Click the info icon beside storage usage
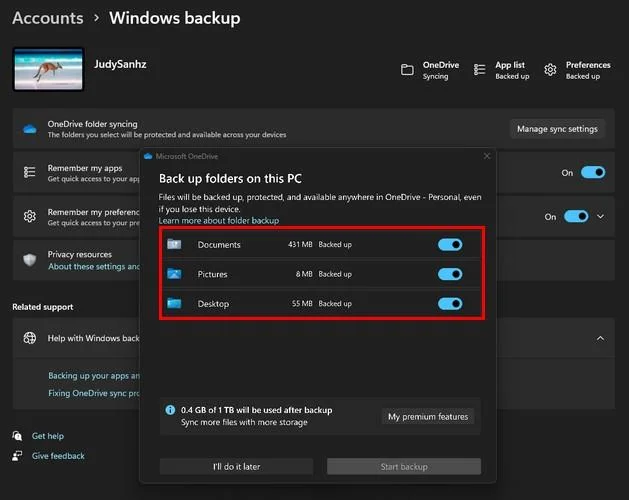The height and width of the screenshot is (500, 629). pos(170,410)
